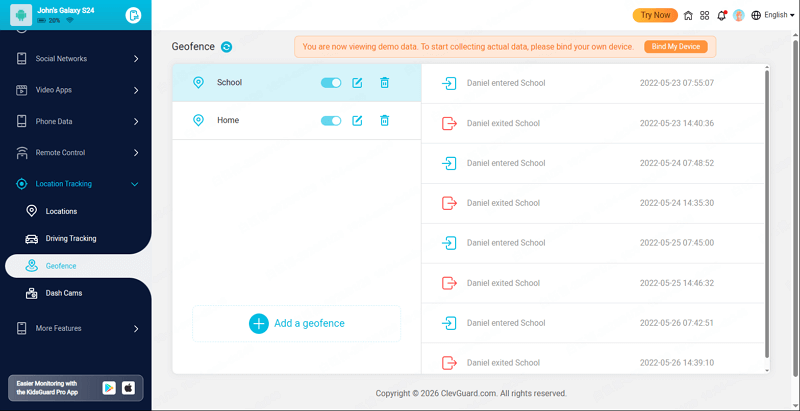Click the 2022-05-26 07:42:51 timestamp

pos(677,323)
